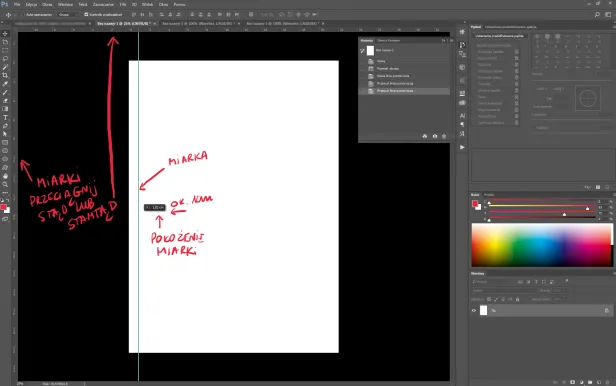Open the Edycja menu

coord(31,4)
